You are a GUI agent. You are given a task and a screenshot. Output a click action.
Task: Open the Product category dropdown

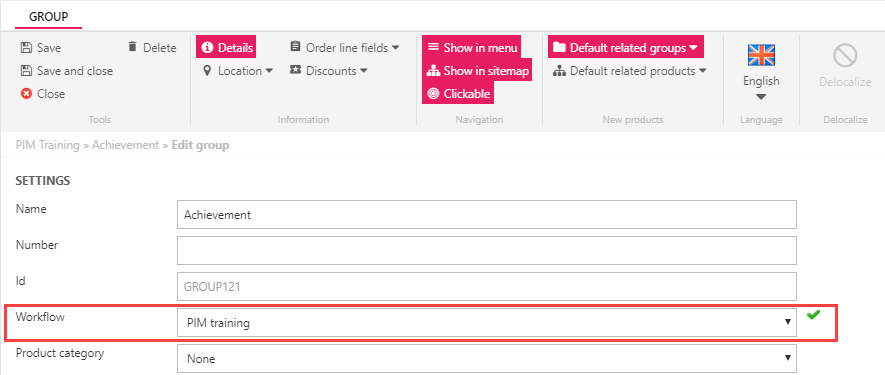click(x=487, y=359)
